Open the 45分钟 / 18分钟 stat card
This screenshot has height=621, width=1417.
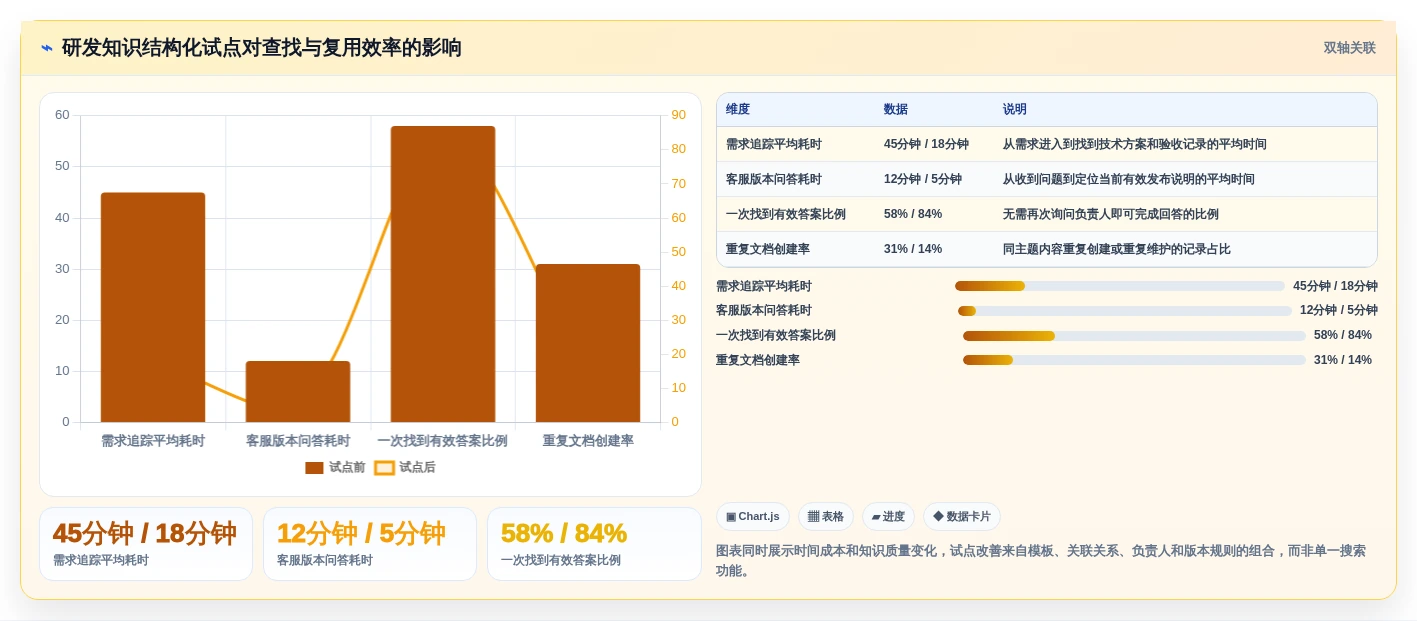click(146, 544)
